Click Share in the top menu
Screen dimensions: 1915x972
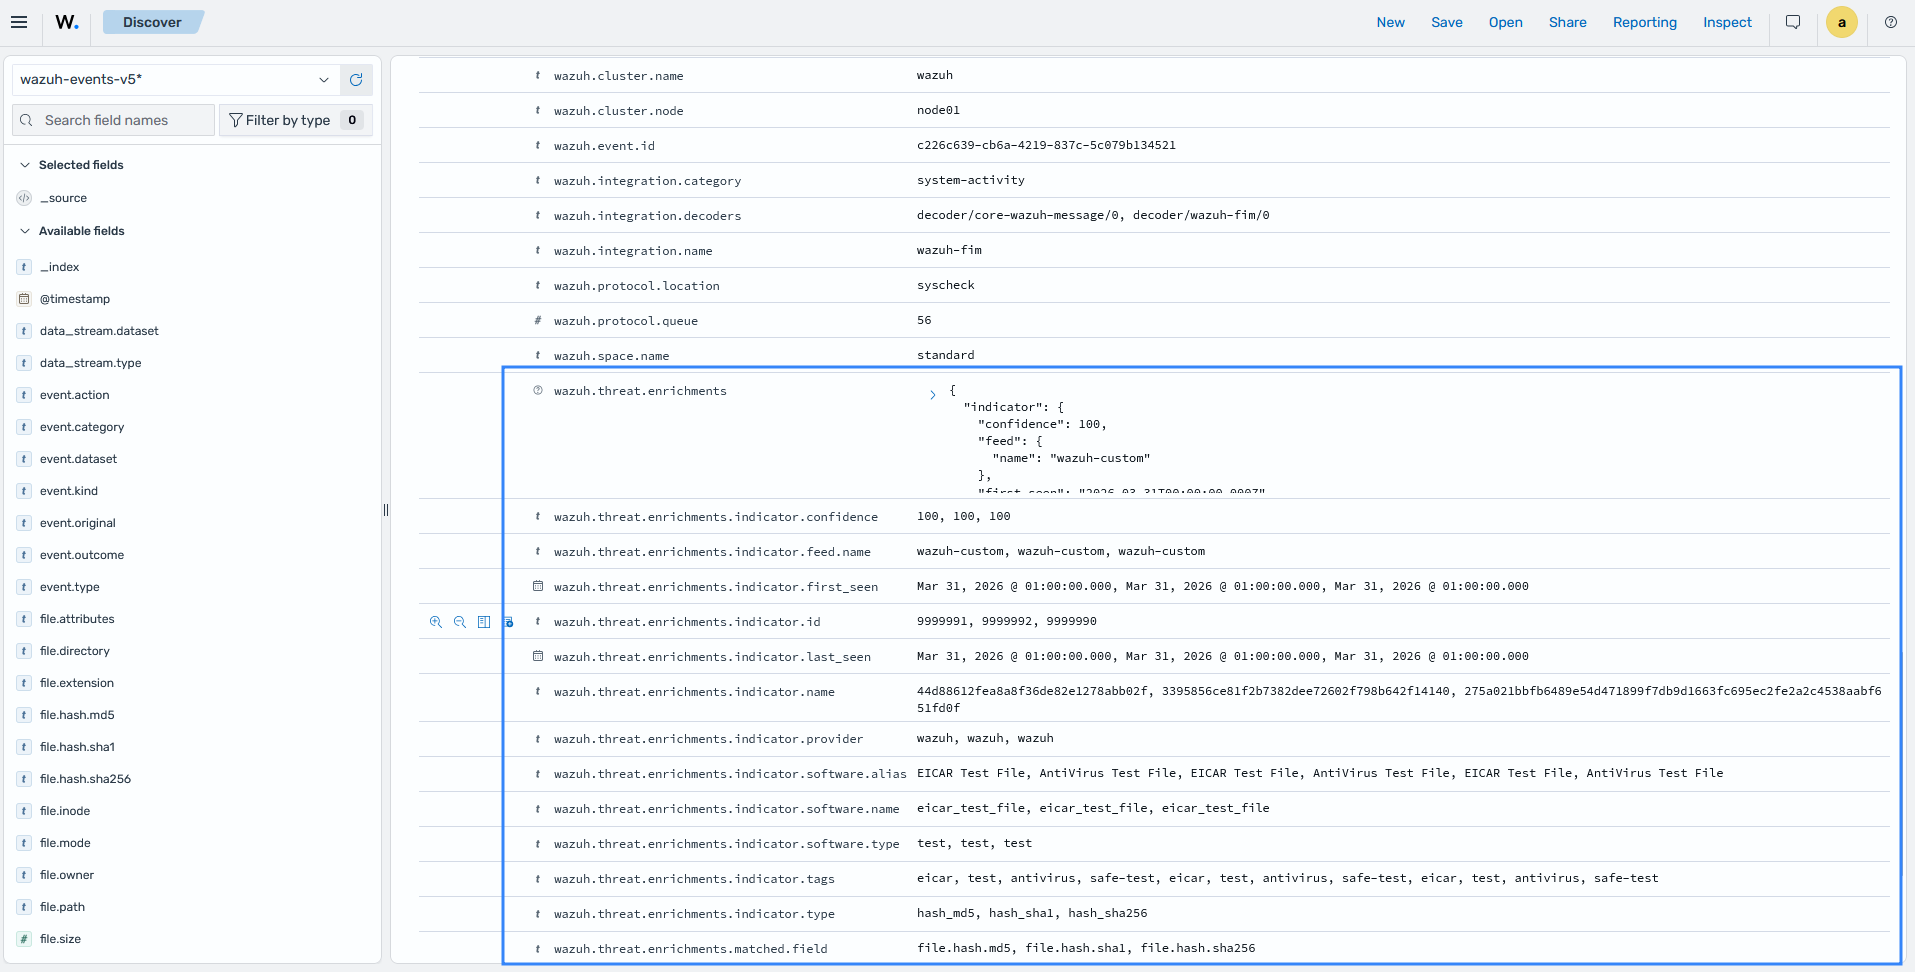[1567, 22]
